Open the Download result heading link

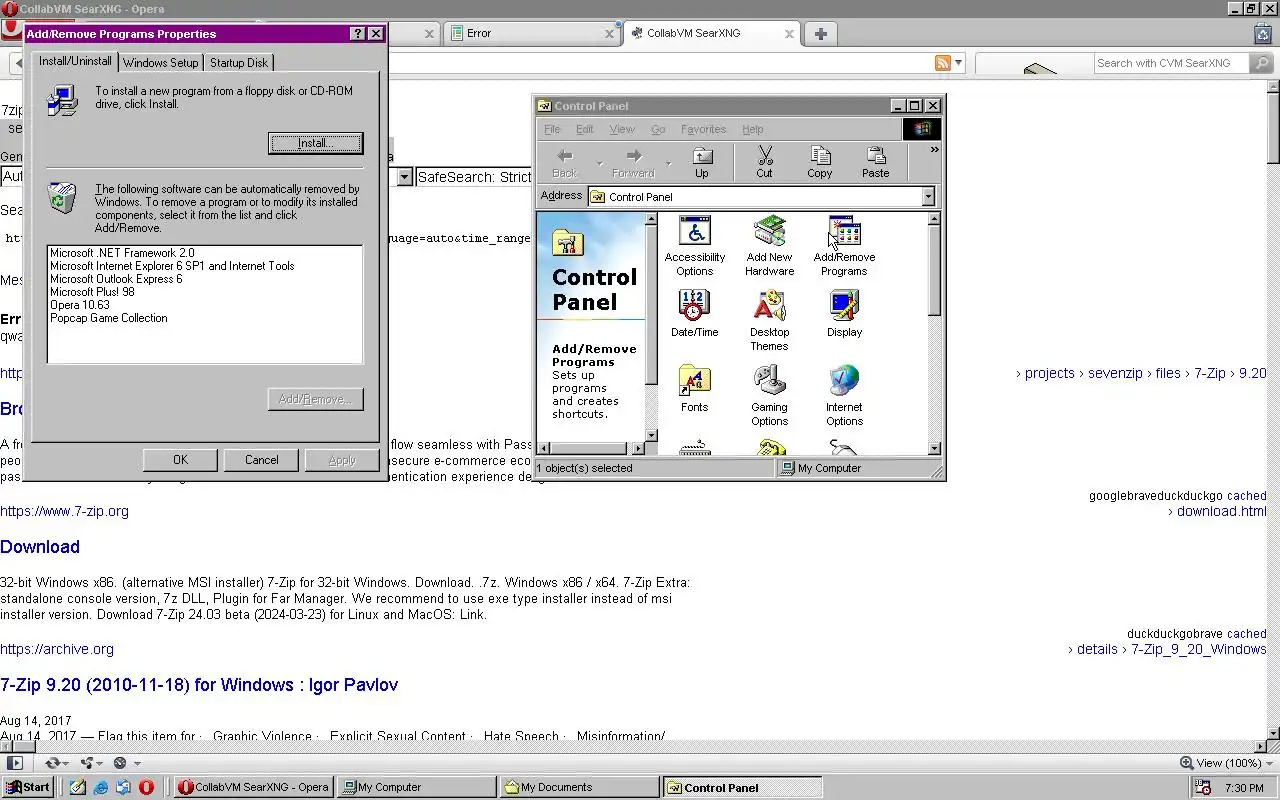point(40,547)
